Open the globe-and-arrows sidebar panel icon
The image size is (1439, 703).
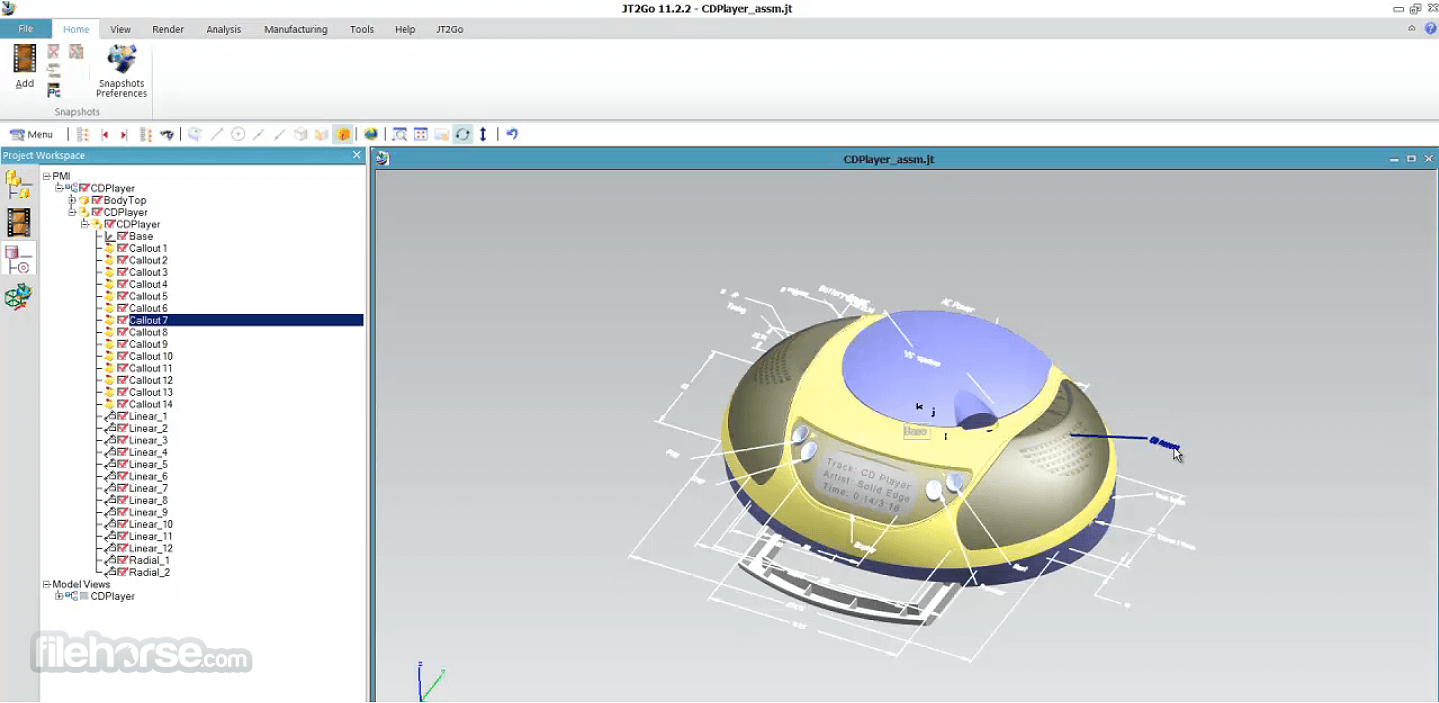[19, 296]
